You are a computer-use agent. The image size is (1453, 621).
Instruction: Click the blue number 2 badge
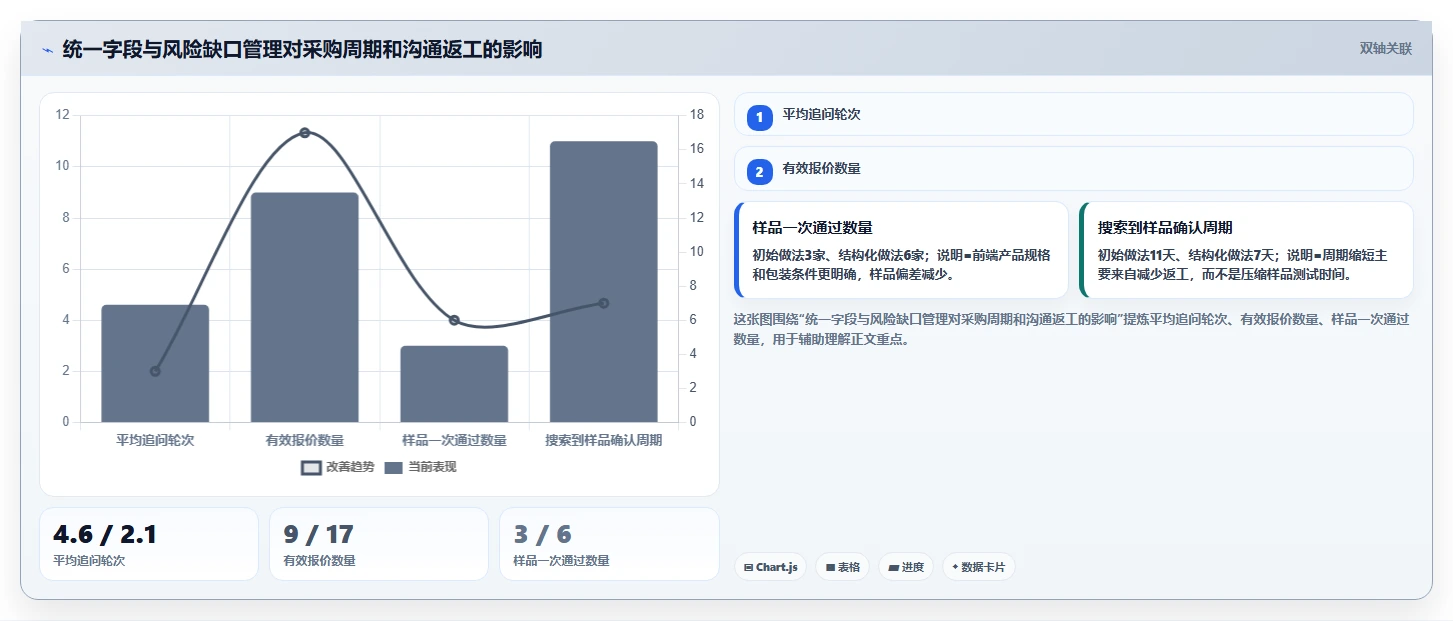pos(760,172)
